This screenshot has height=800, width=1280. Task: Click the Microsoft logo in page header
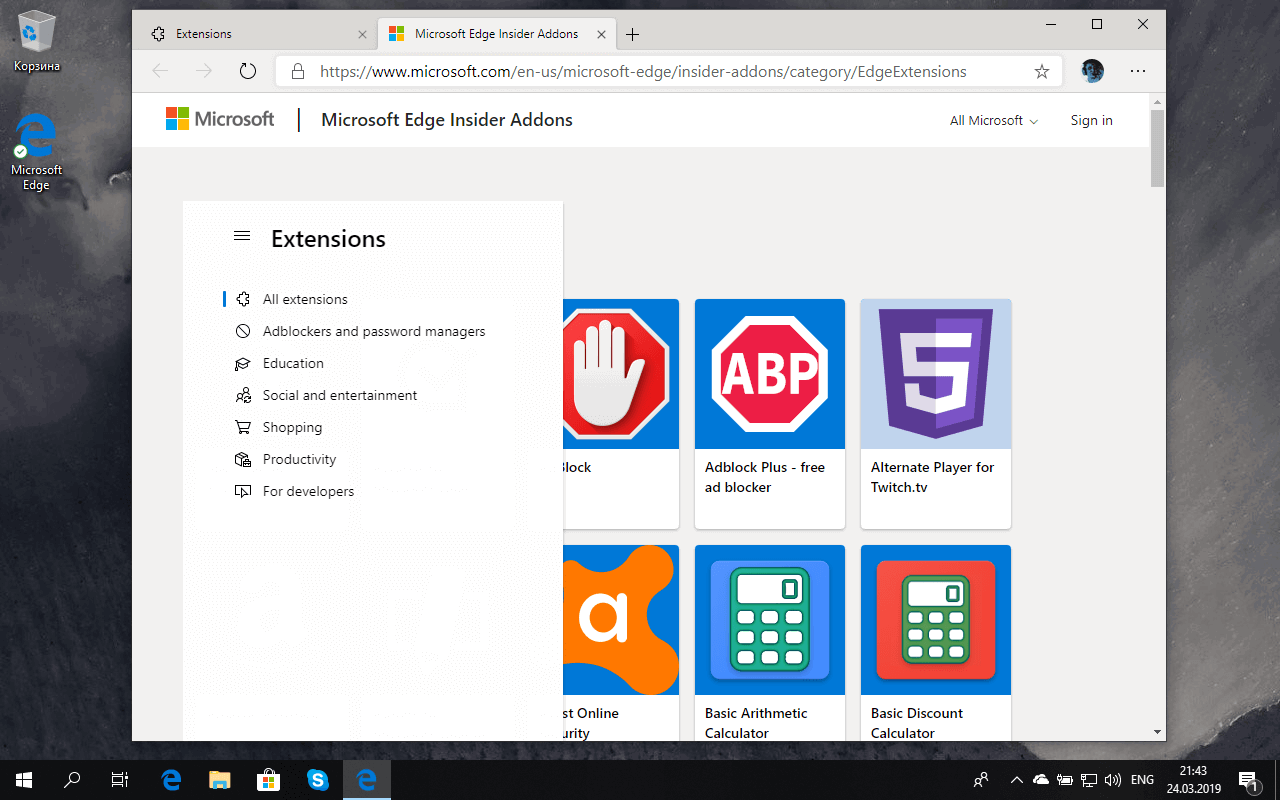(220, 120)
